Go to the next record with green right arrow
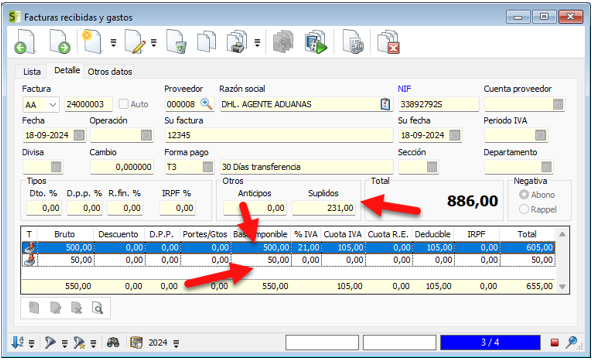 [x=59, y=42]
